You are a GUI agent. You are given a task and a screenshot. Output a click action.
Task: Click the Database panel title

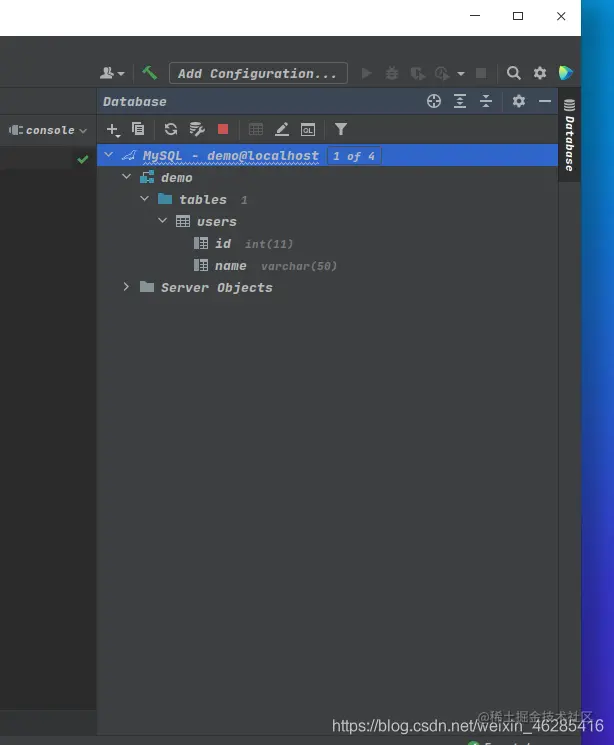click(134, 102)
